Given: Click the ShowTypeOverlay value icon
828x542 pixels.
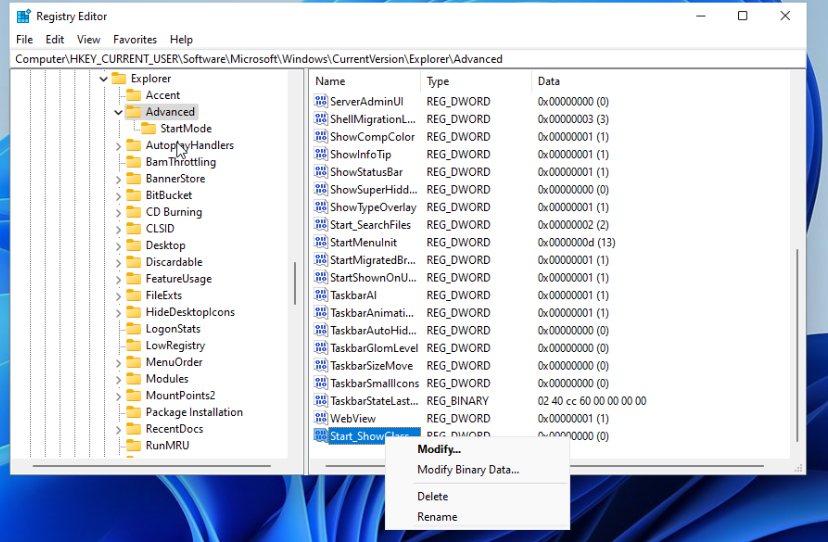Looking at the screenshot, I should pos(321,207).
